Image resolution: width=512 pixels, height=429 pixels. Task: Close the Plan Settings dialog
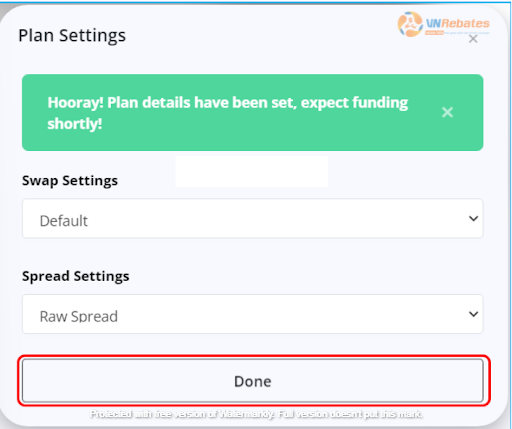tap(473, 39)
